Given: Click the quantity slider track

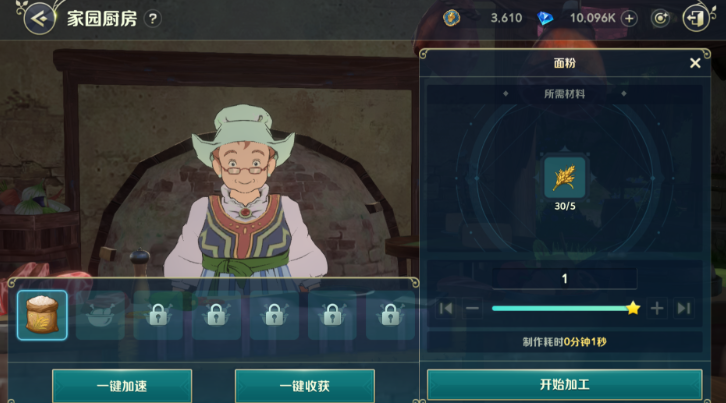Looking at the screenshot, I should pyautogui.click(x=562, y=309).
